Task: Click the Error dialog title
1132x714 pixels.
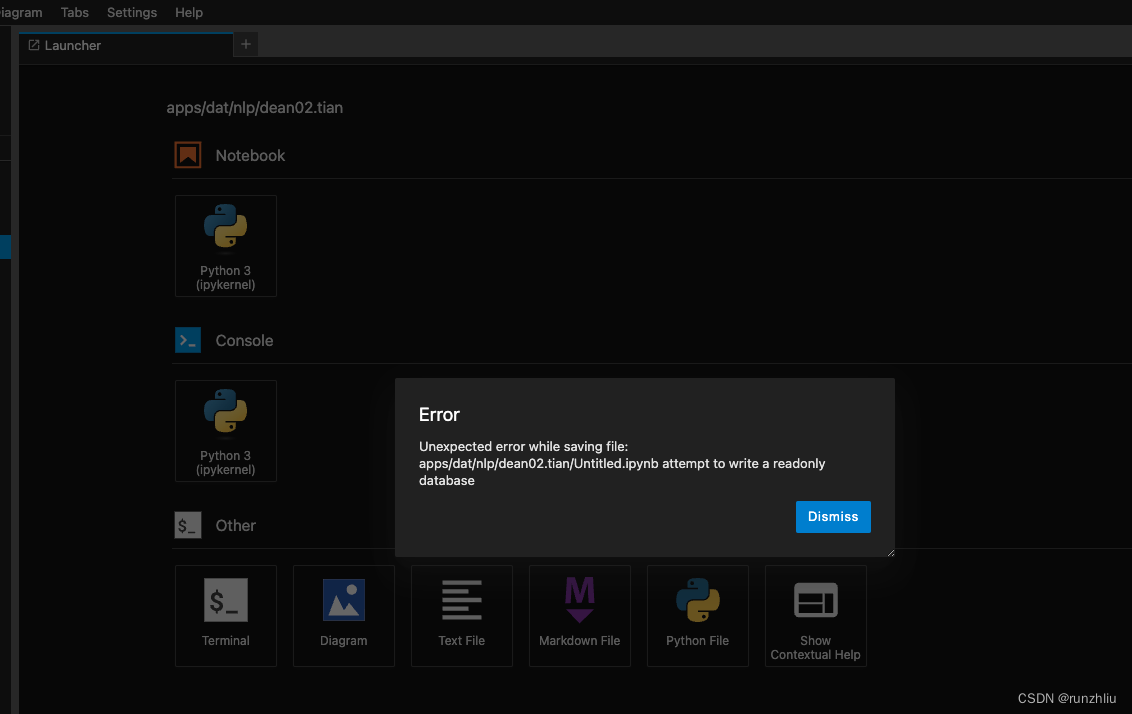Action: pos(439,414)
